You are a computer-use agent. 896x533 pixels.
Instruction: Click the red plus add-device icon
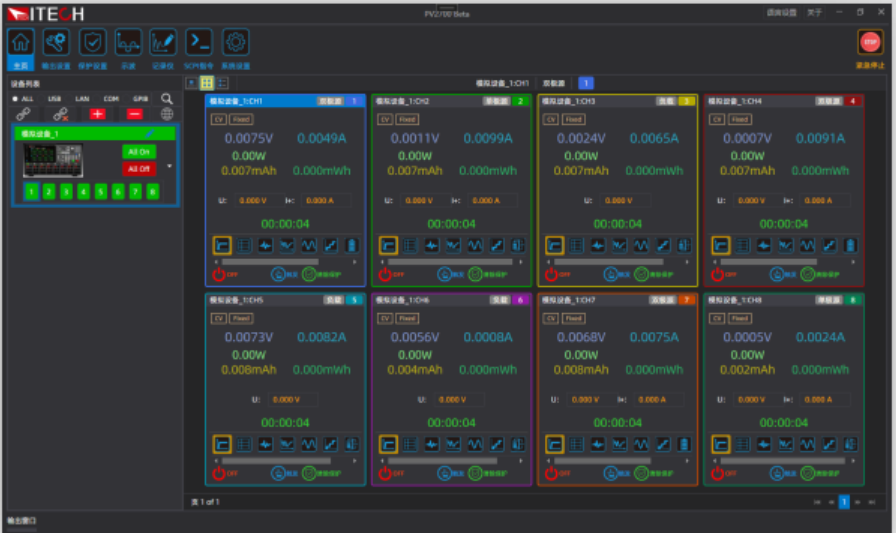click(x=97, y=115)
